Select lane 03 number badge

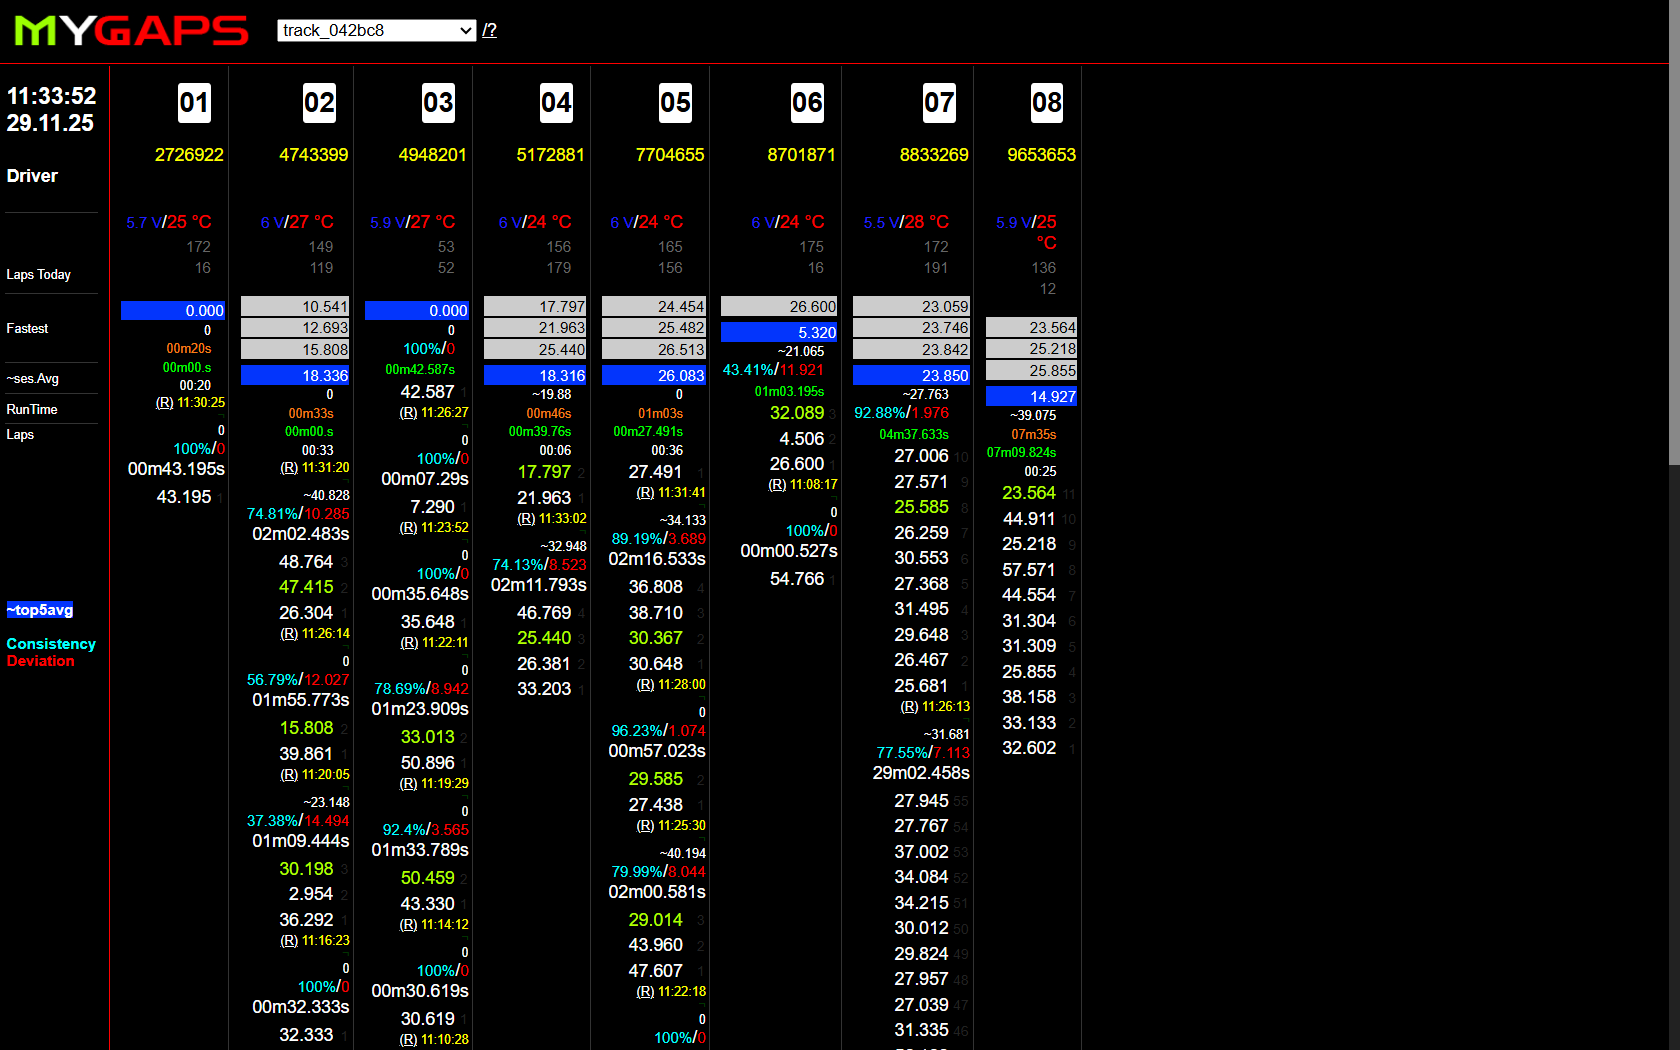[x=438, y=103]
